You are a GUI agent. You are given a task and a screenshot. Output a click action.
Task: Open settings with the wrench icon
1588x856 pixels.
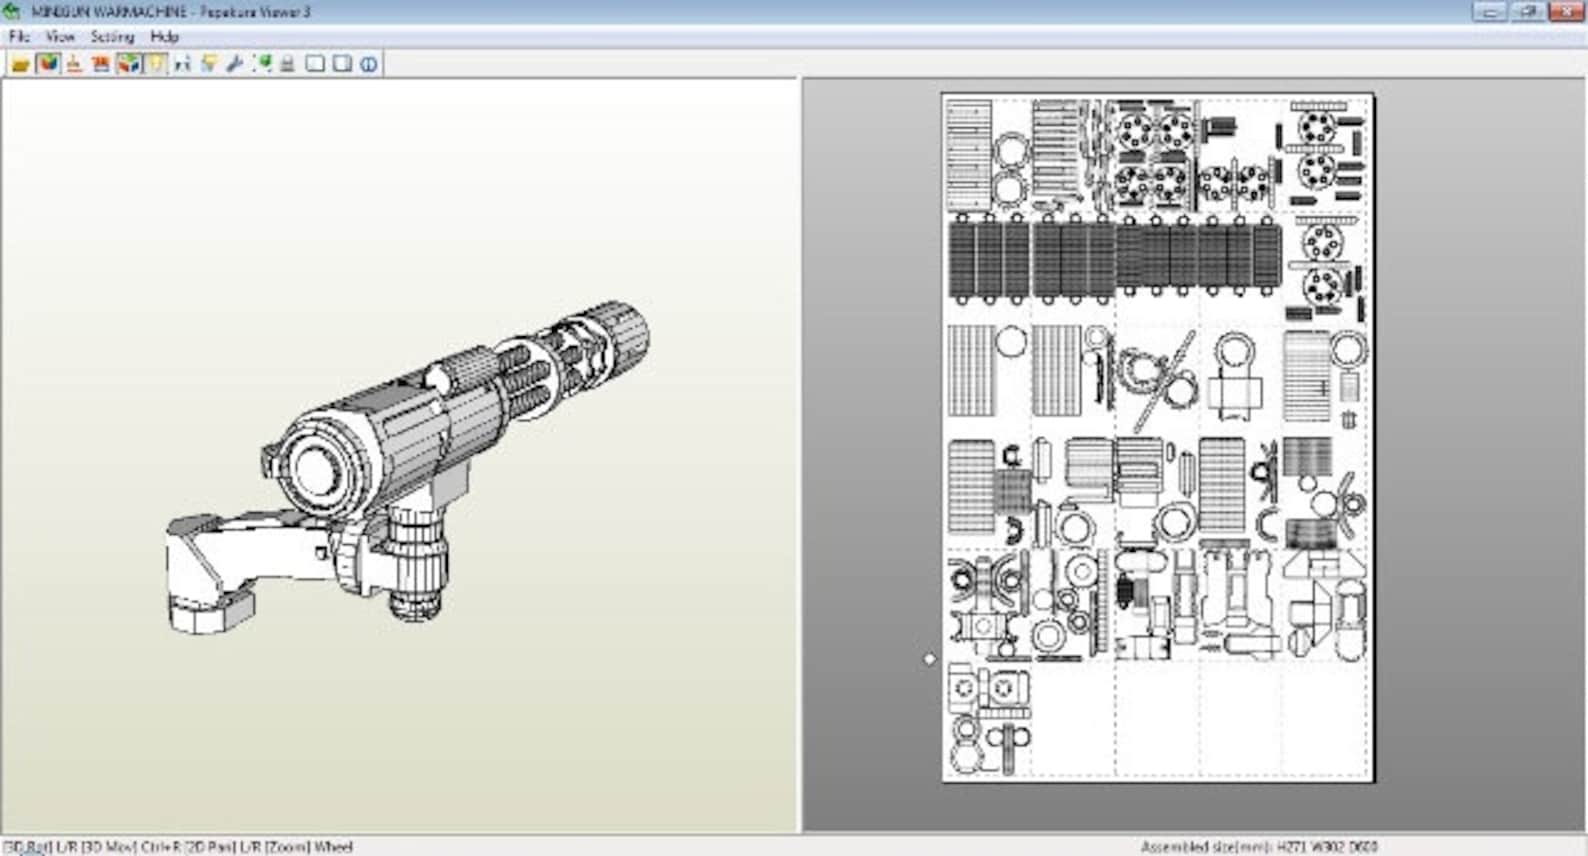tap(235, 64)
